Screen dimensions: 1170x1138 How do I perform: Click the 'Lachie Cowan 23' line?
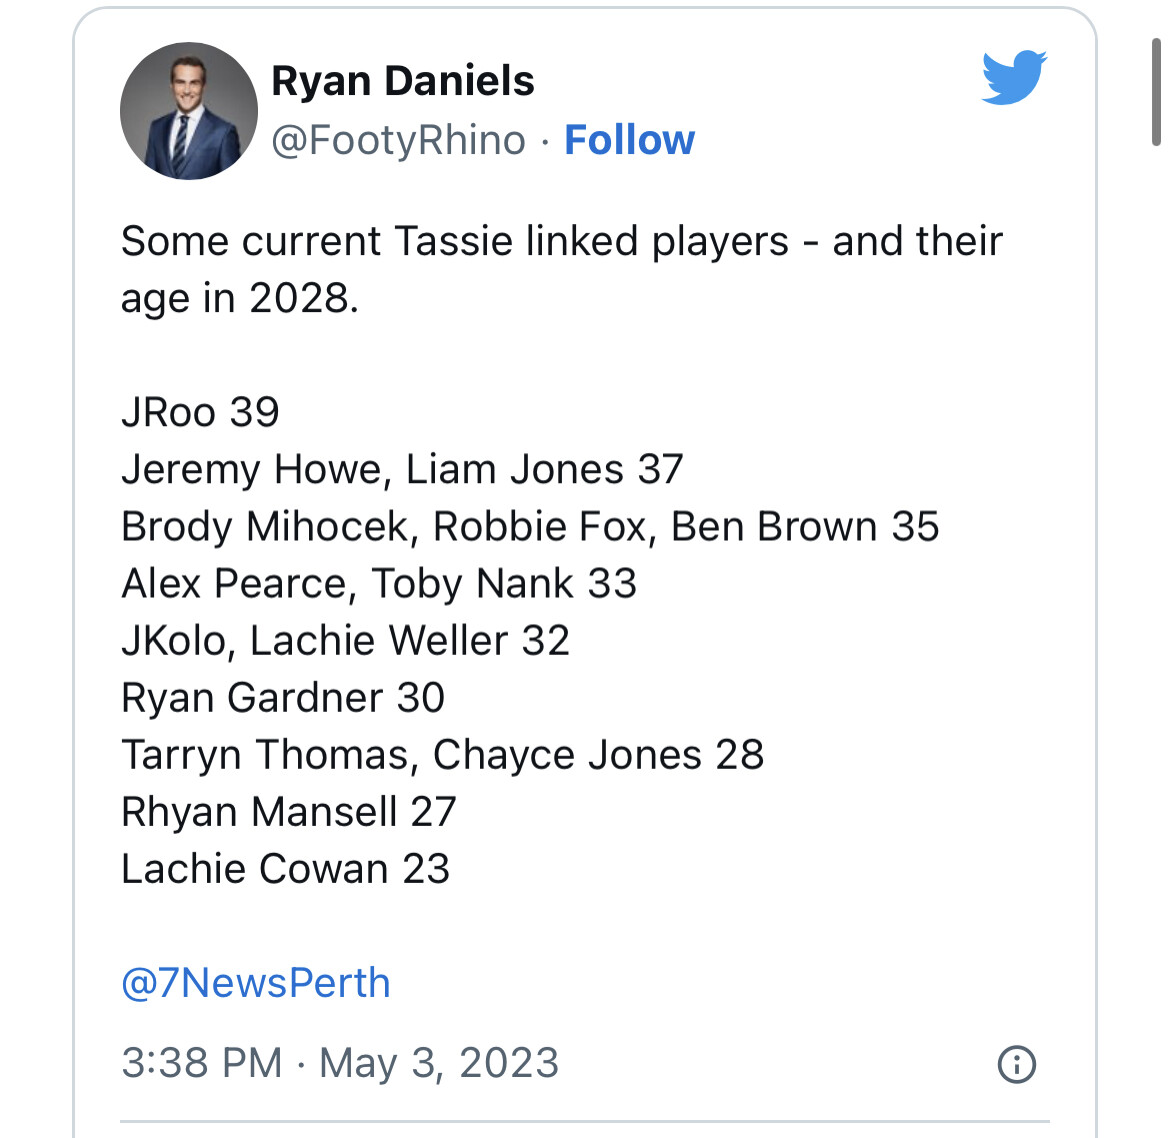tap(286, 869)
